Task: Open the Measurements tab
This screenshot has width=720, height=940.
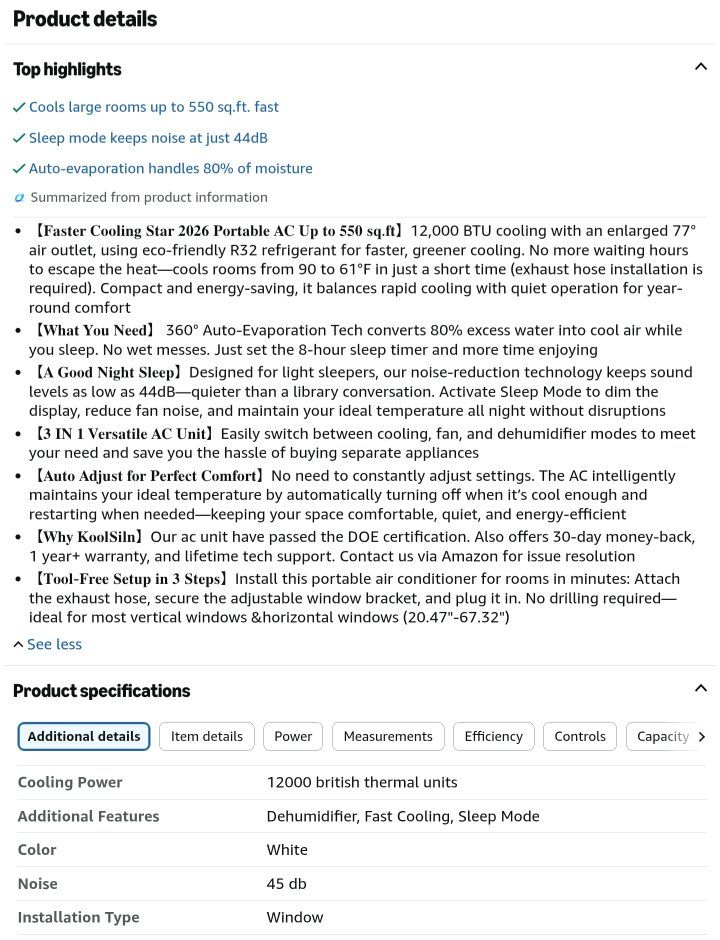Action: (x=388, y=737)
